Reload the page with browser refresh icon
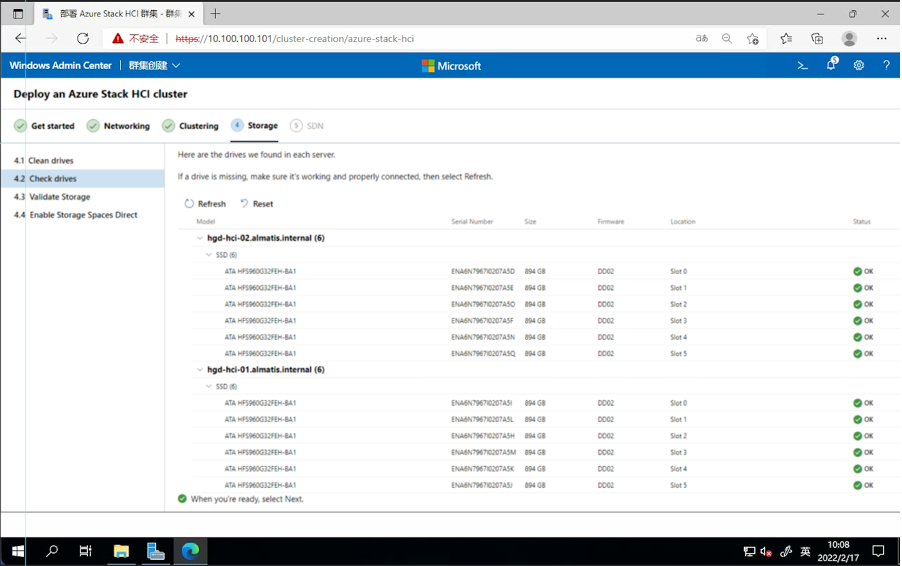Viewport: 902px width, 566px height. click(83, 39)
